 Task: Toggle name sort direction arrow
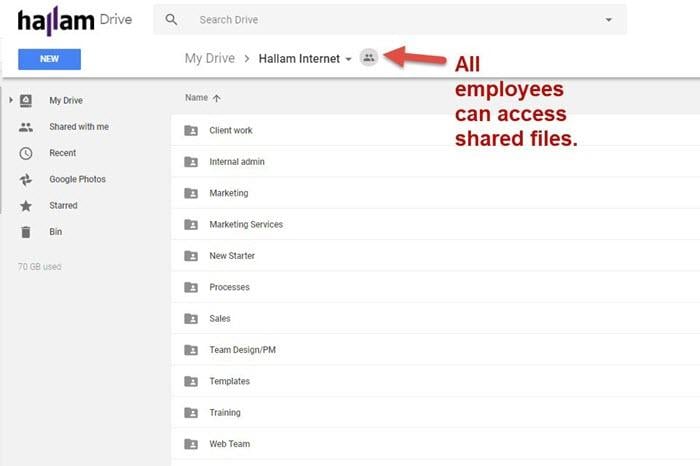[217, 98]
